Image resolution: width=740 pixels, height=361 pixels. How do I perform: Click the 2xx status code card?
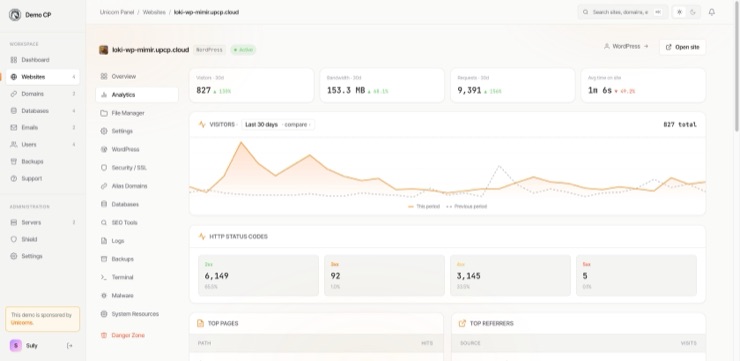[258, 276]
